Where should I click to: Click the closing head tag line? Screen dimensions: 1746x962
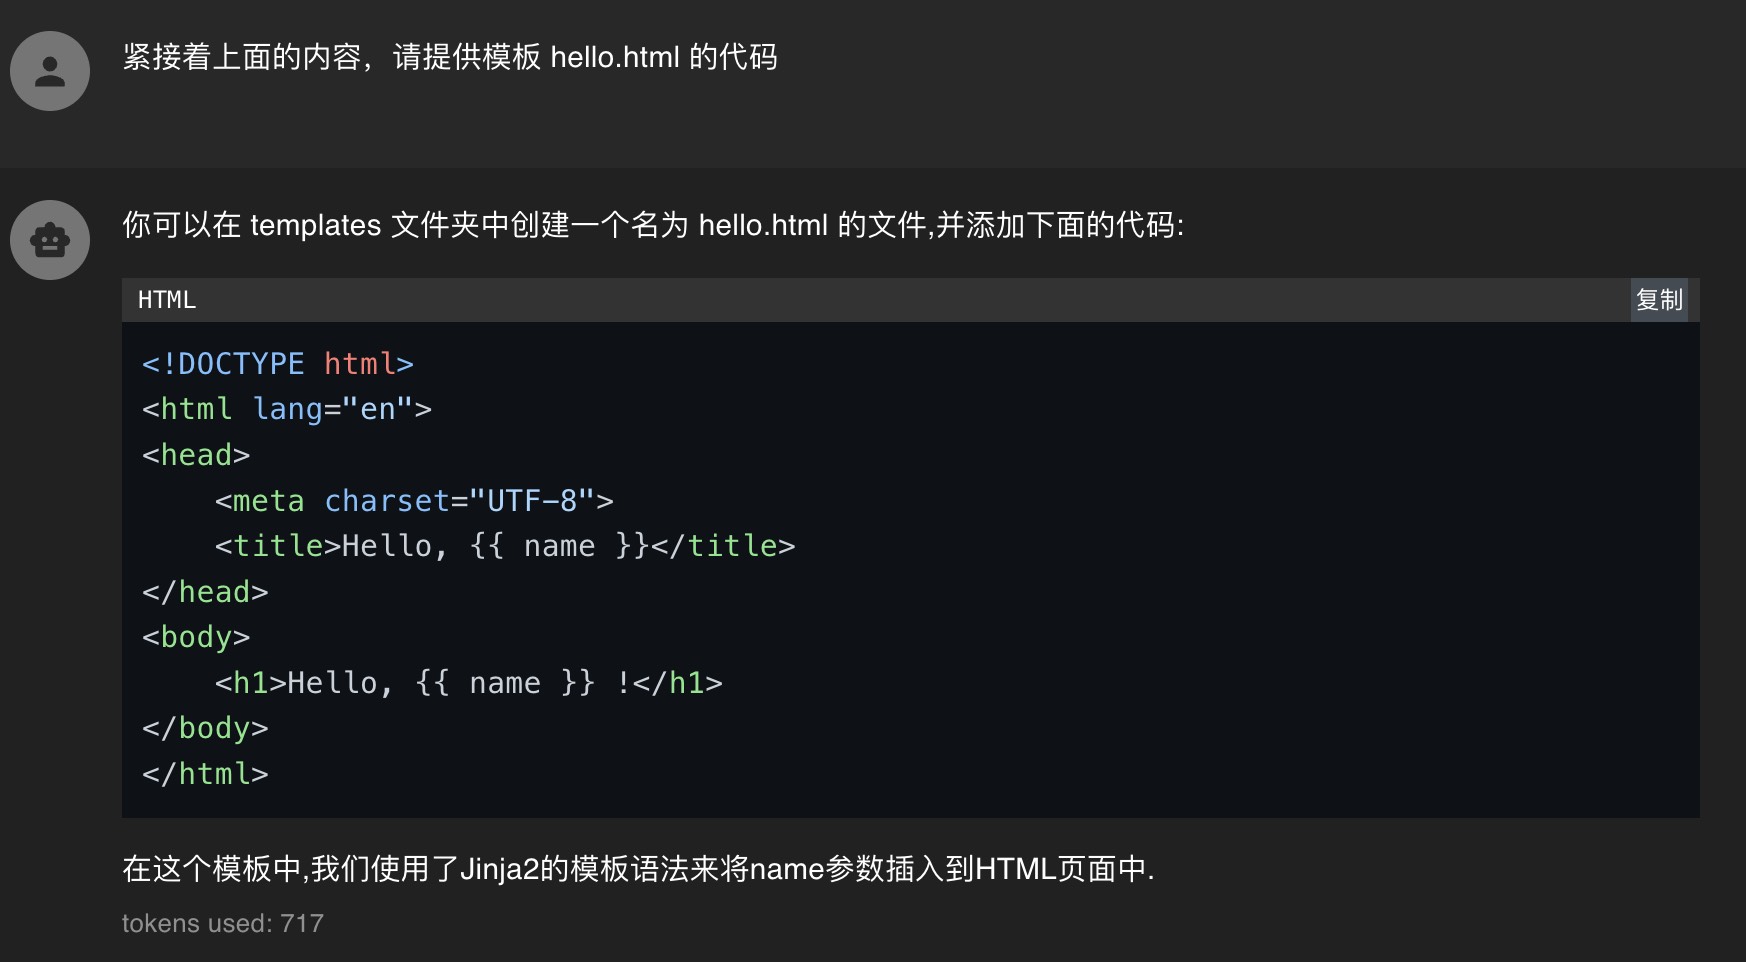click(205, 592)
